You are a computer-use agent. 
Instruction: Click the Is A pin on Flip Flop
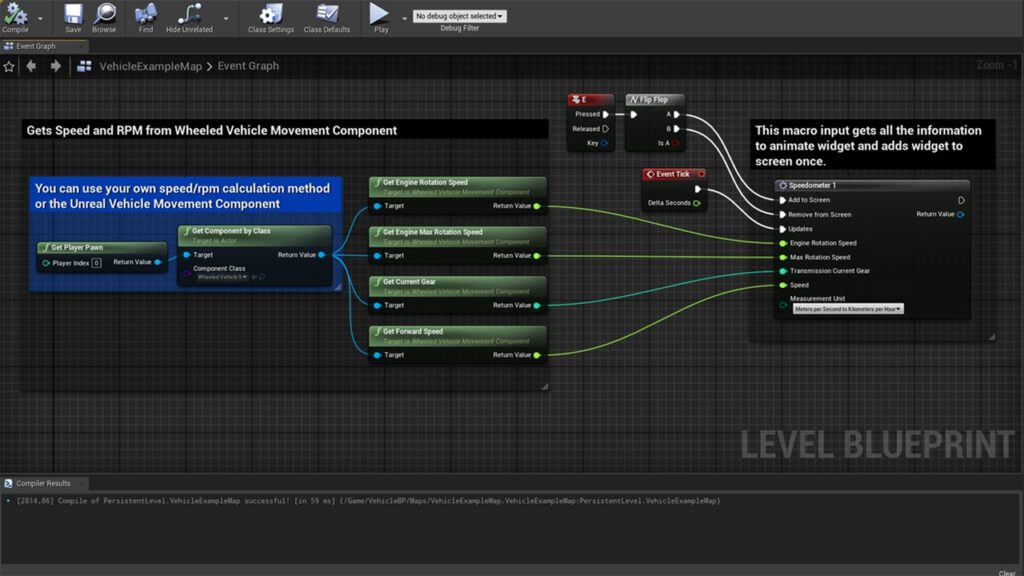click(x=676, y=143)
